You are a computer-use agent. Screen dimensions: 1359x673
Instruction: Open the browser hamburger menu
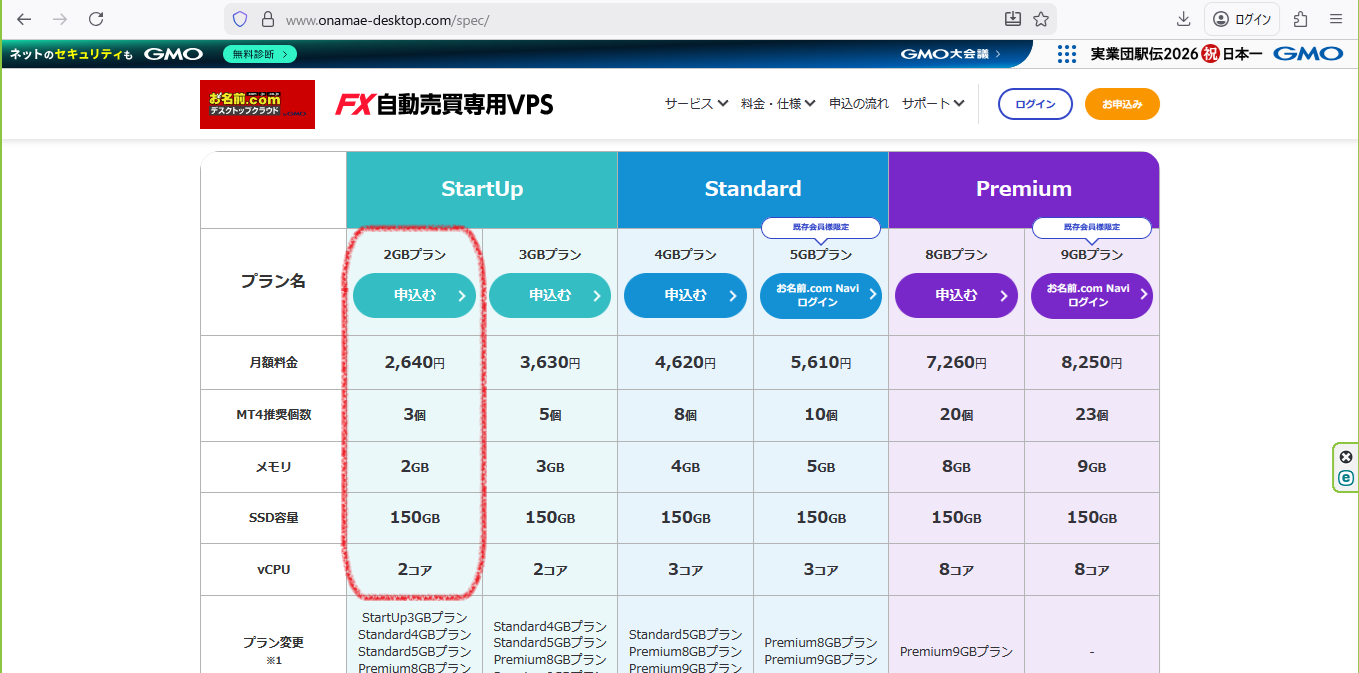point(1336,19)
